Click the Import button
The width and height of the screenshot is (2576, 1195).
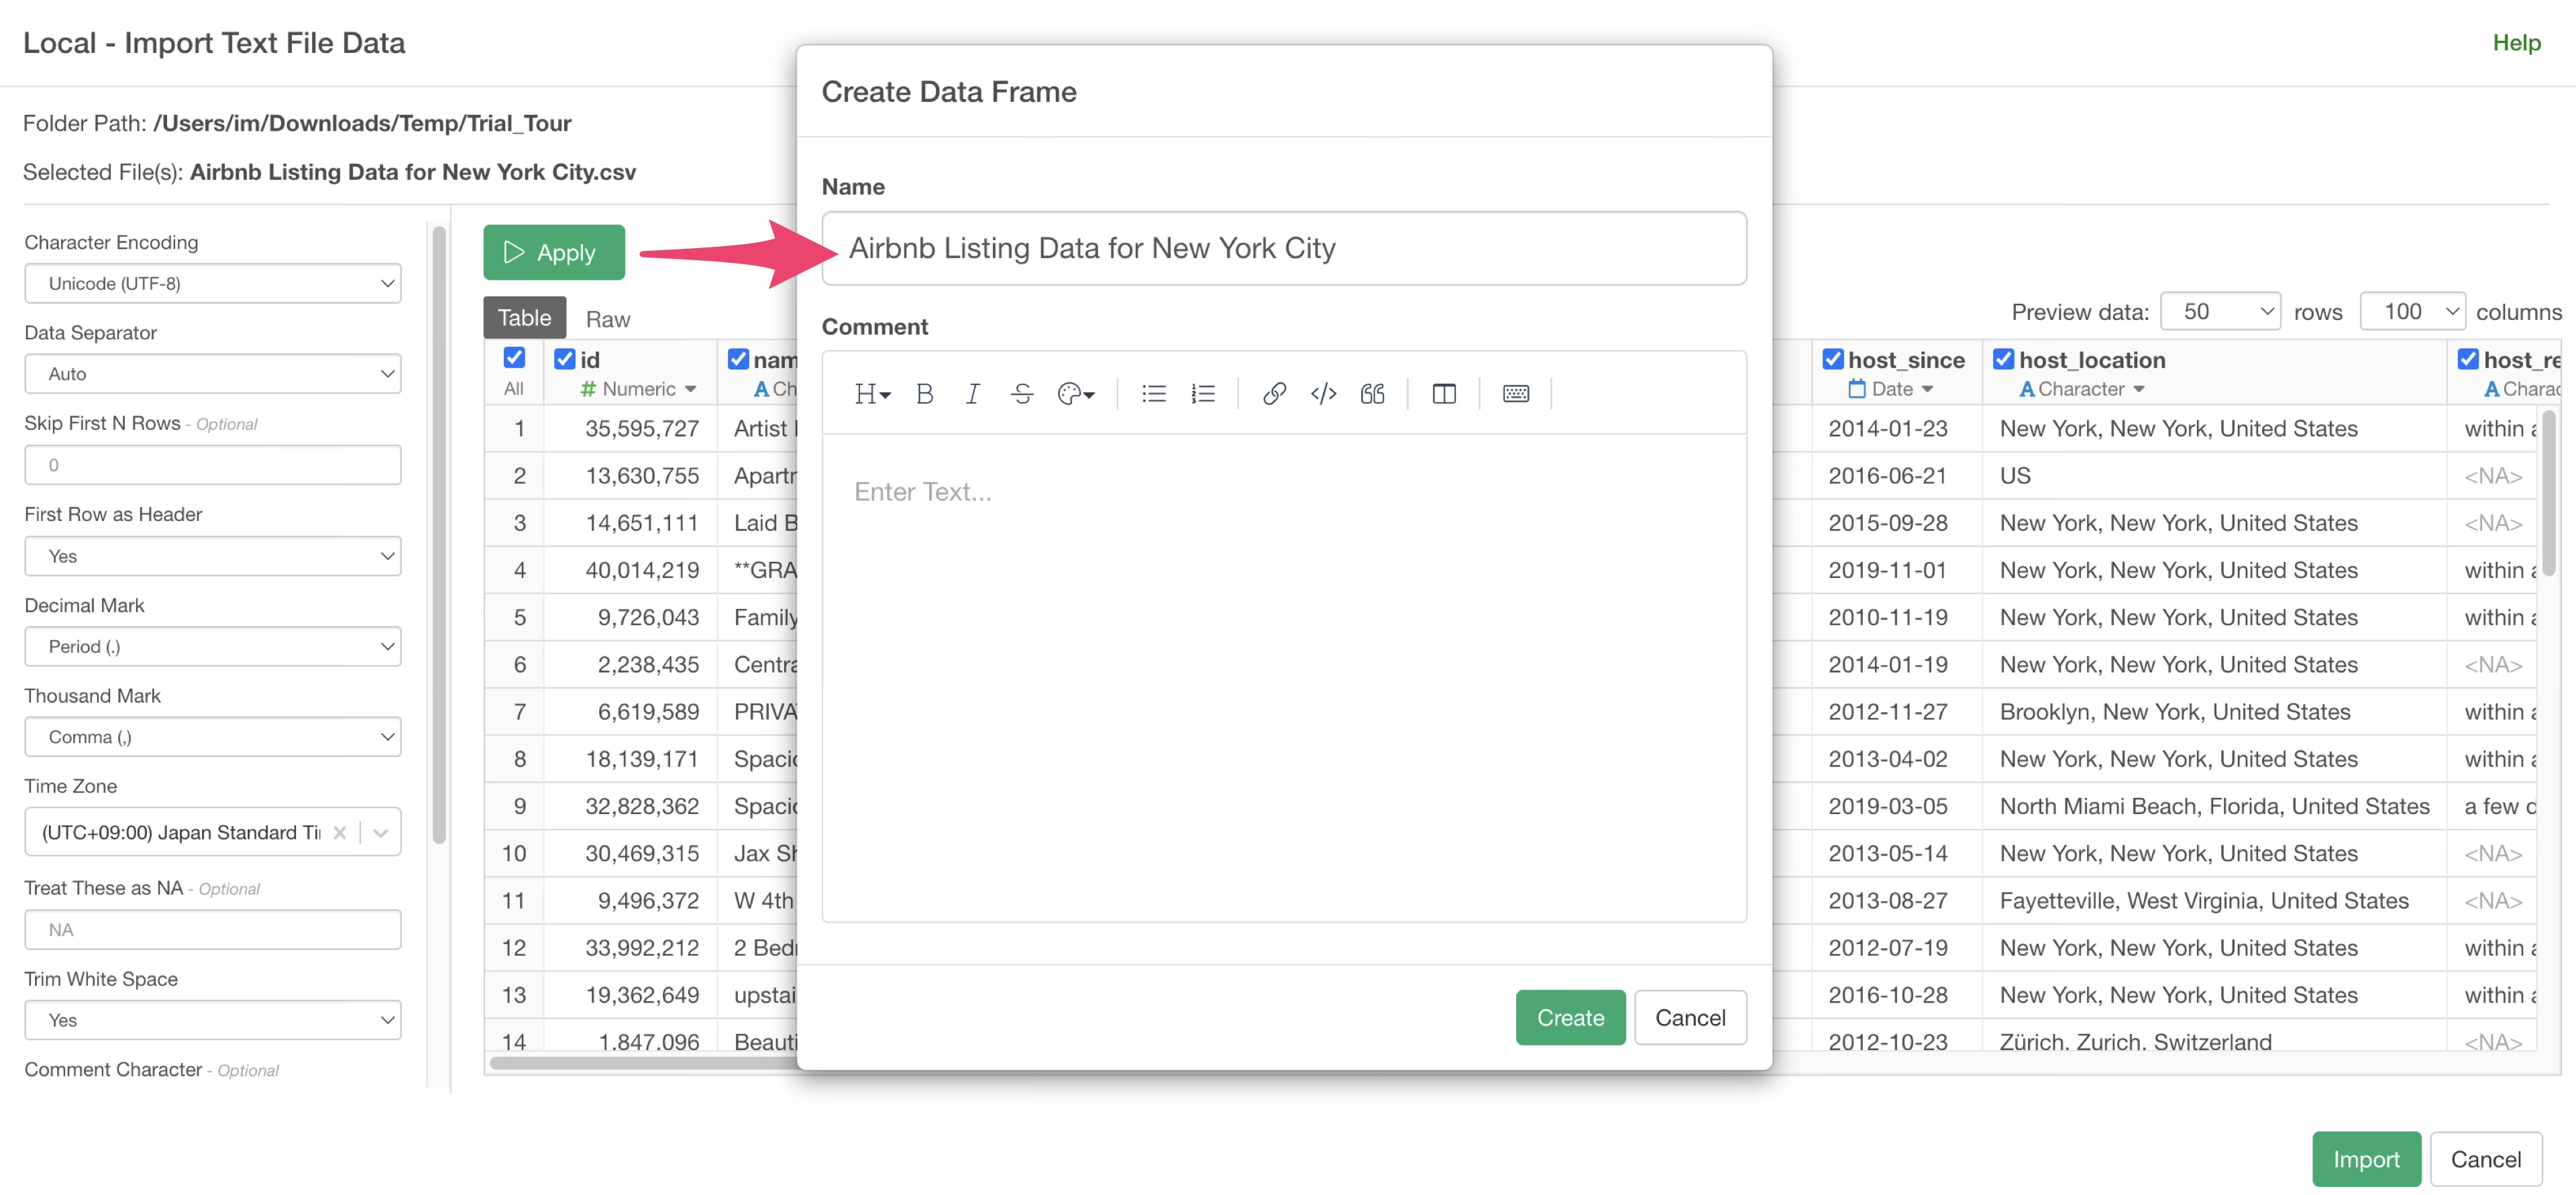pos(2366,1159)
